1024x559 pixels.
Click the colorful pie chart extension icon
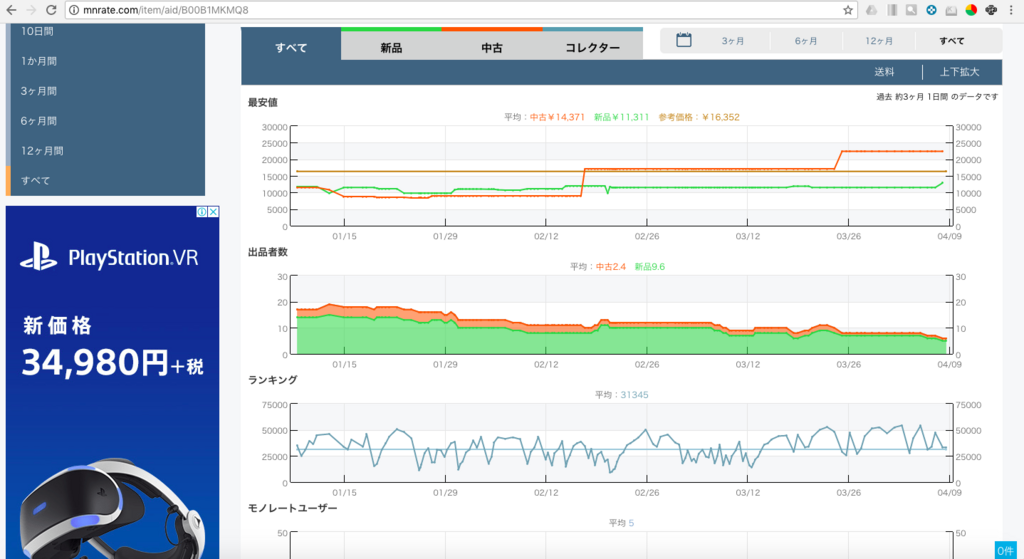971,10
